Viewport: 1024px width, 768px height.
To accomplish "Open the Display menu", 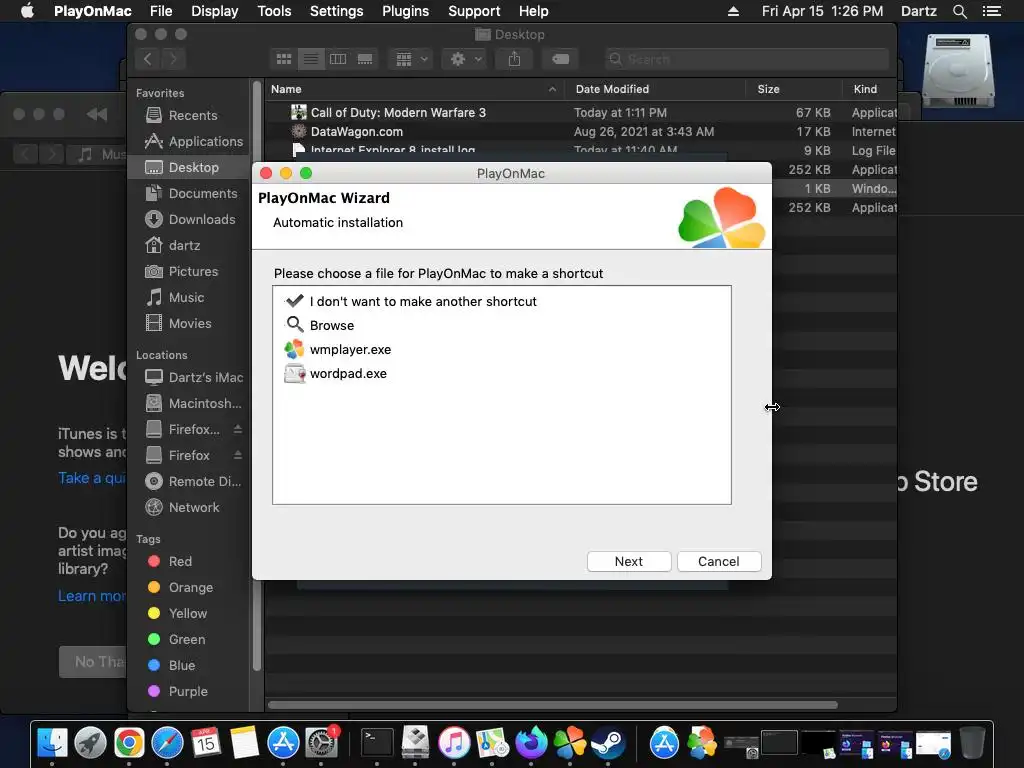I will pos(214,11).
